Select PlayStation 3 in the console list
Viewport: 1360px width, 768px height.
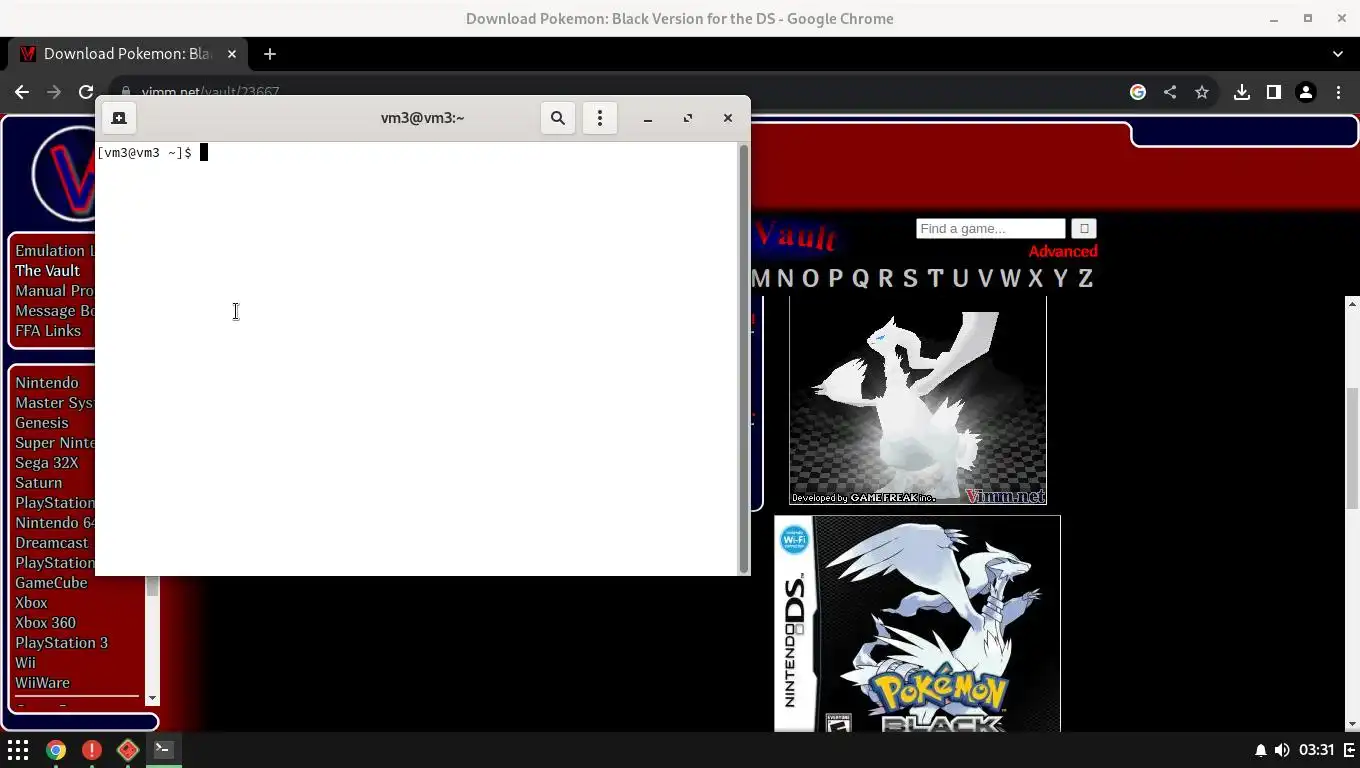(x=61, y=643)
